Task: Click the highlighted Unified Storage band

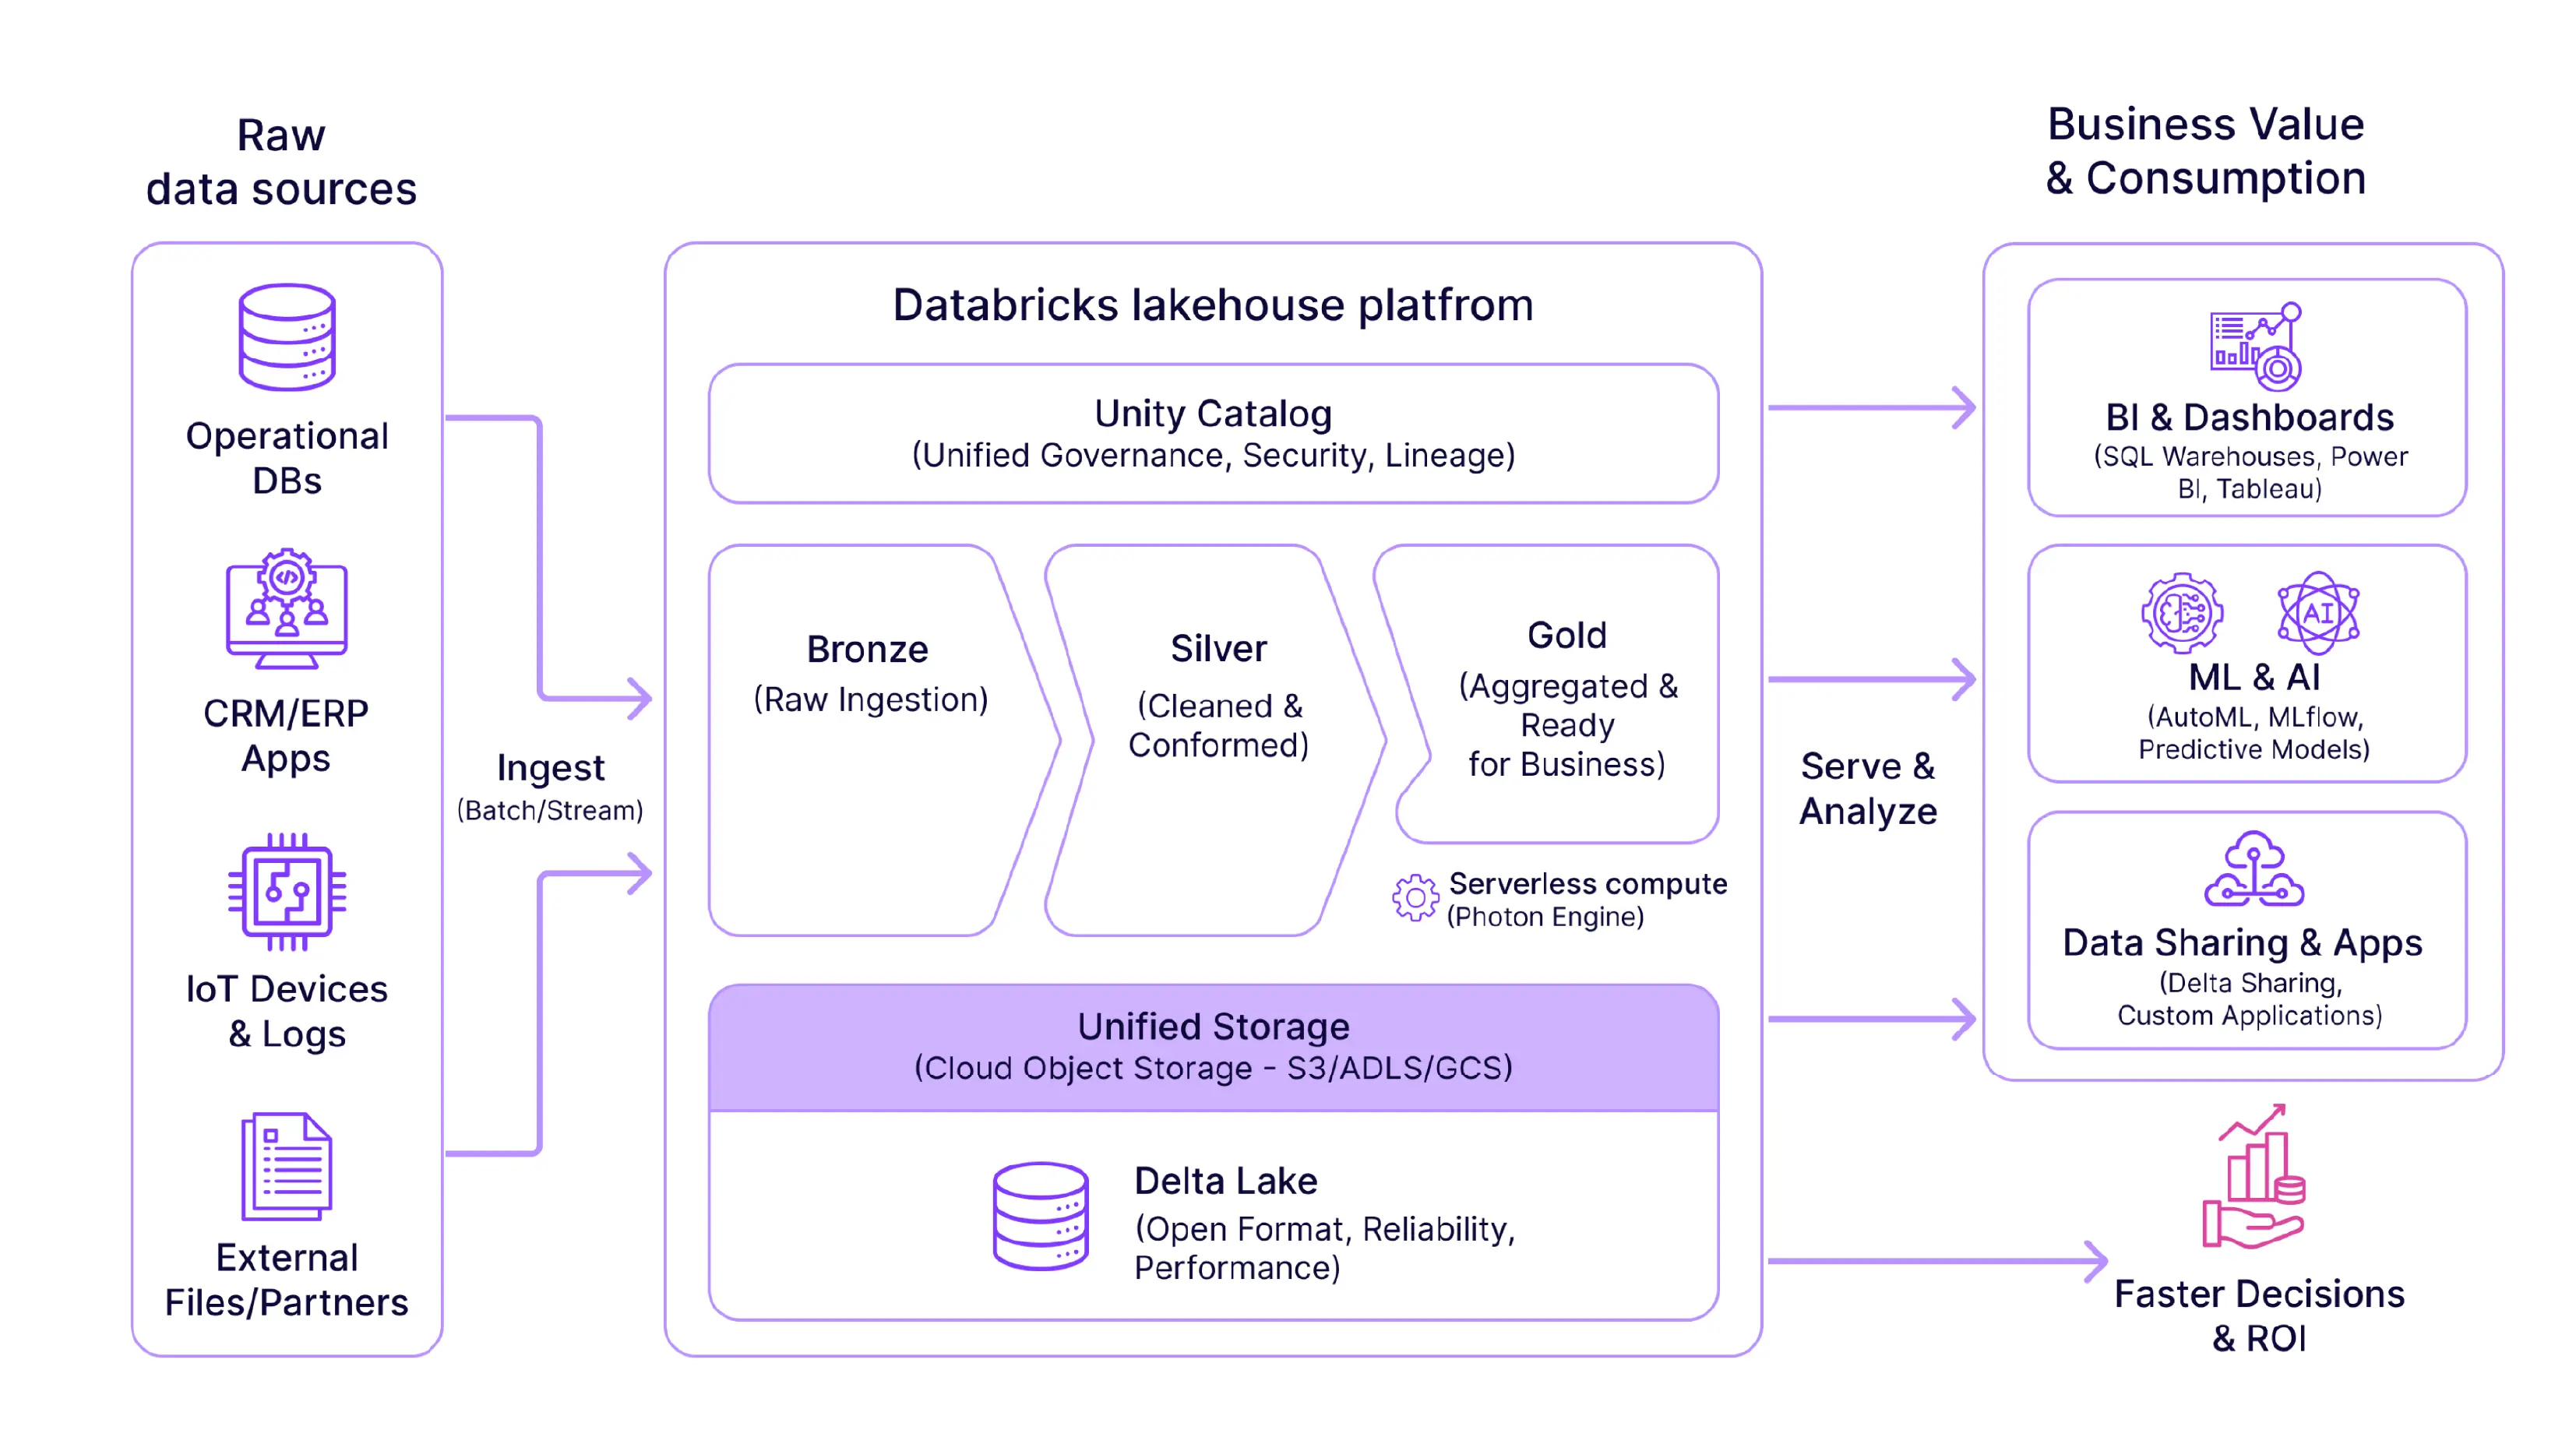Action: [1212, 1045]
